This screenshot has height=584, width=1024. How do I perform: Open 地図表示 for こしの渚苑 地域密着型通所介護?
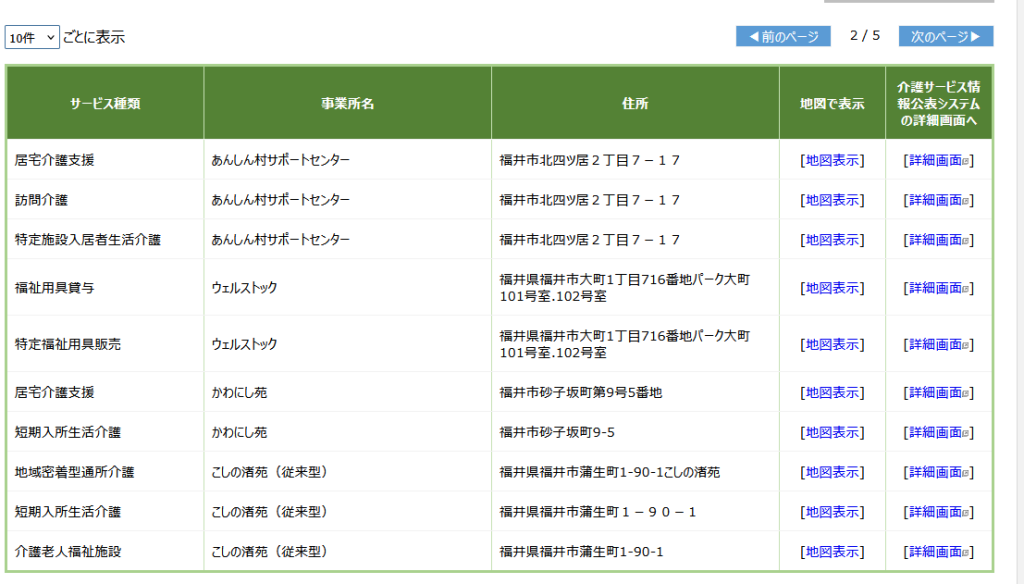832,472
